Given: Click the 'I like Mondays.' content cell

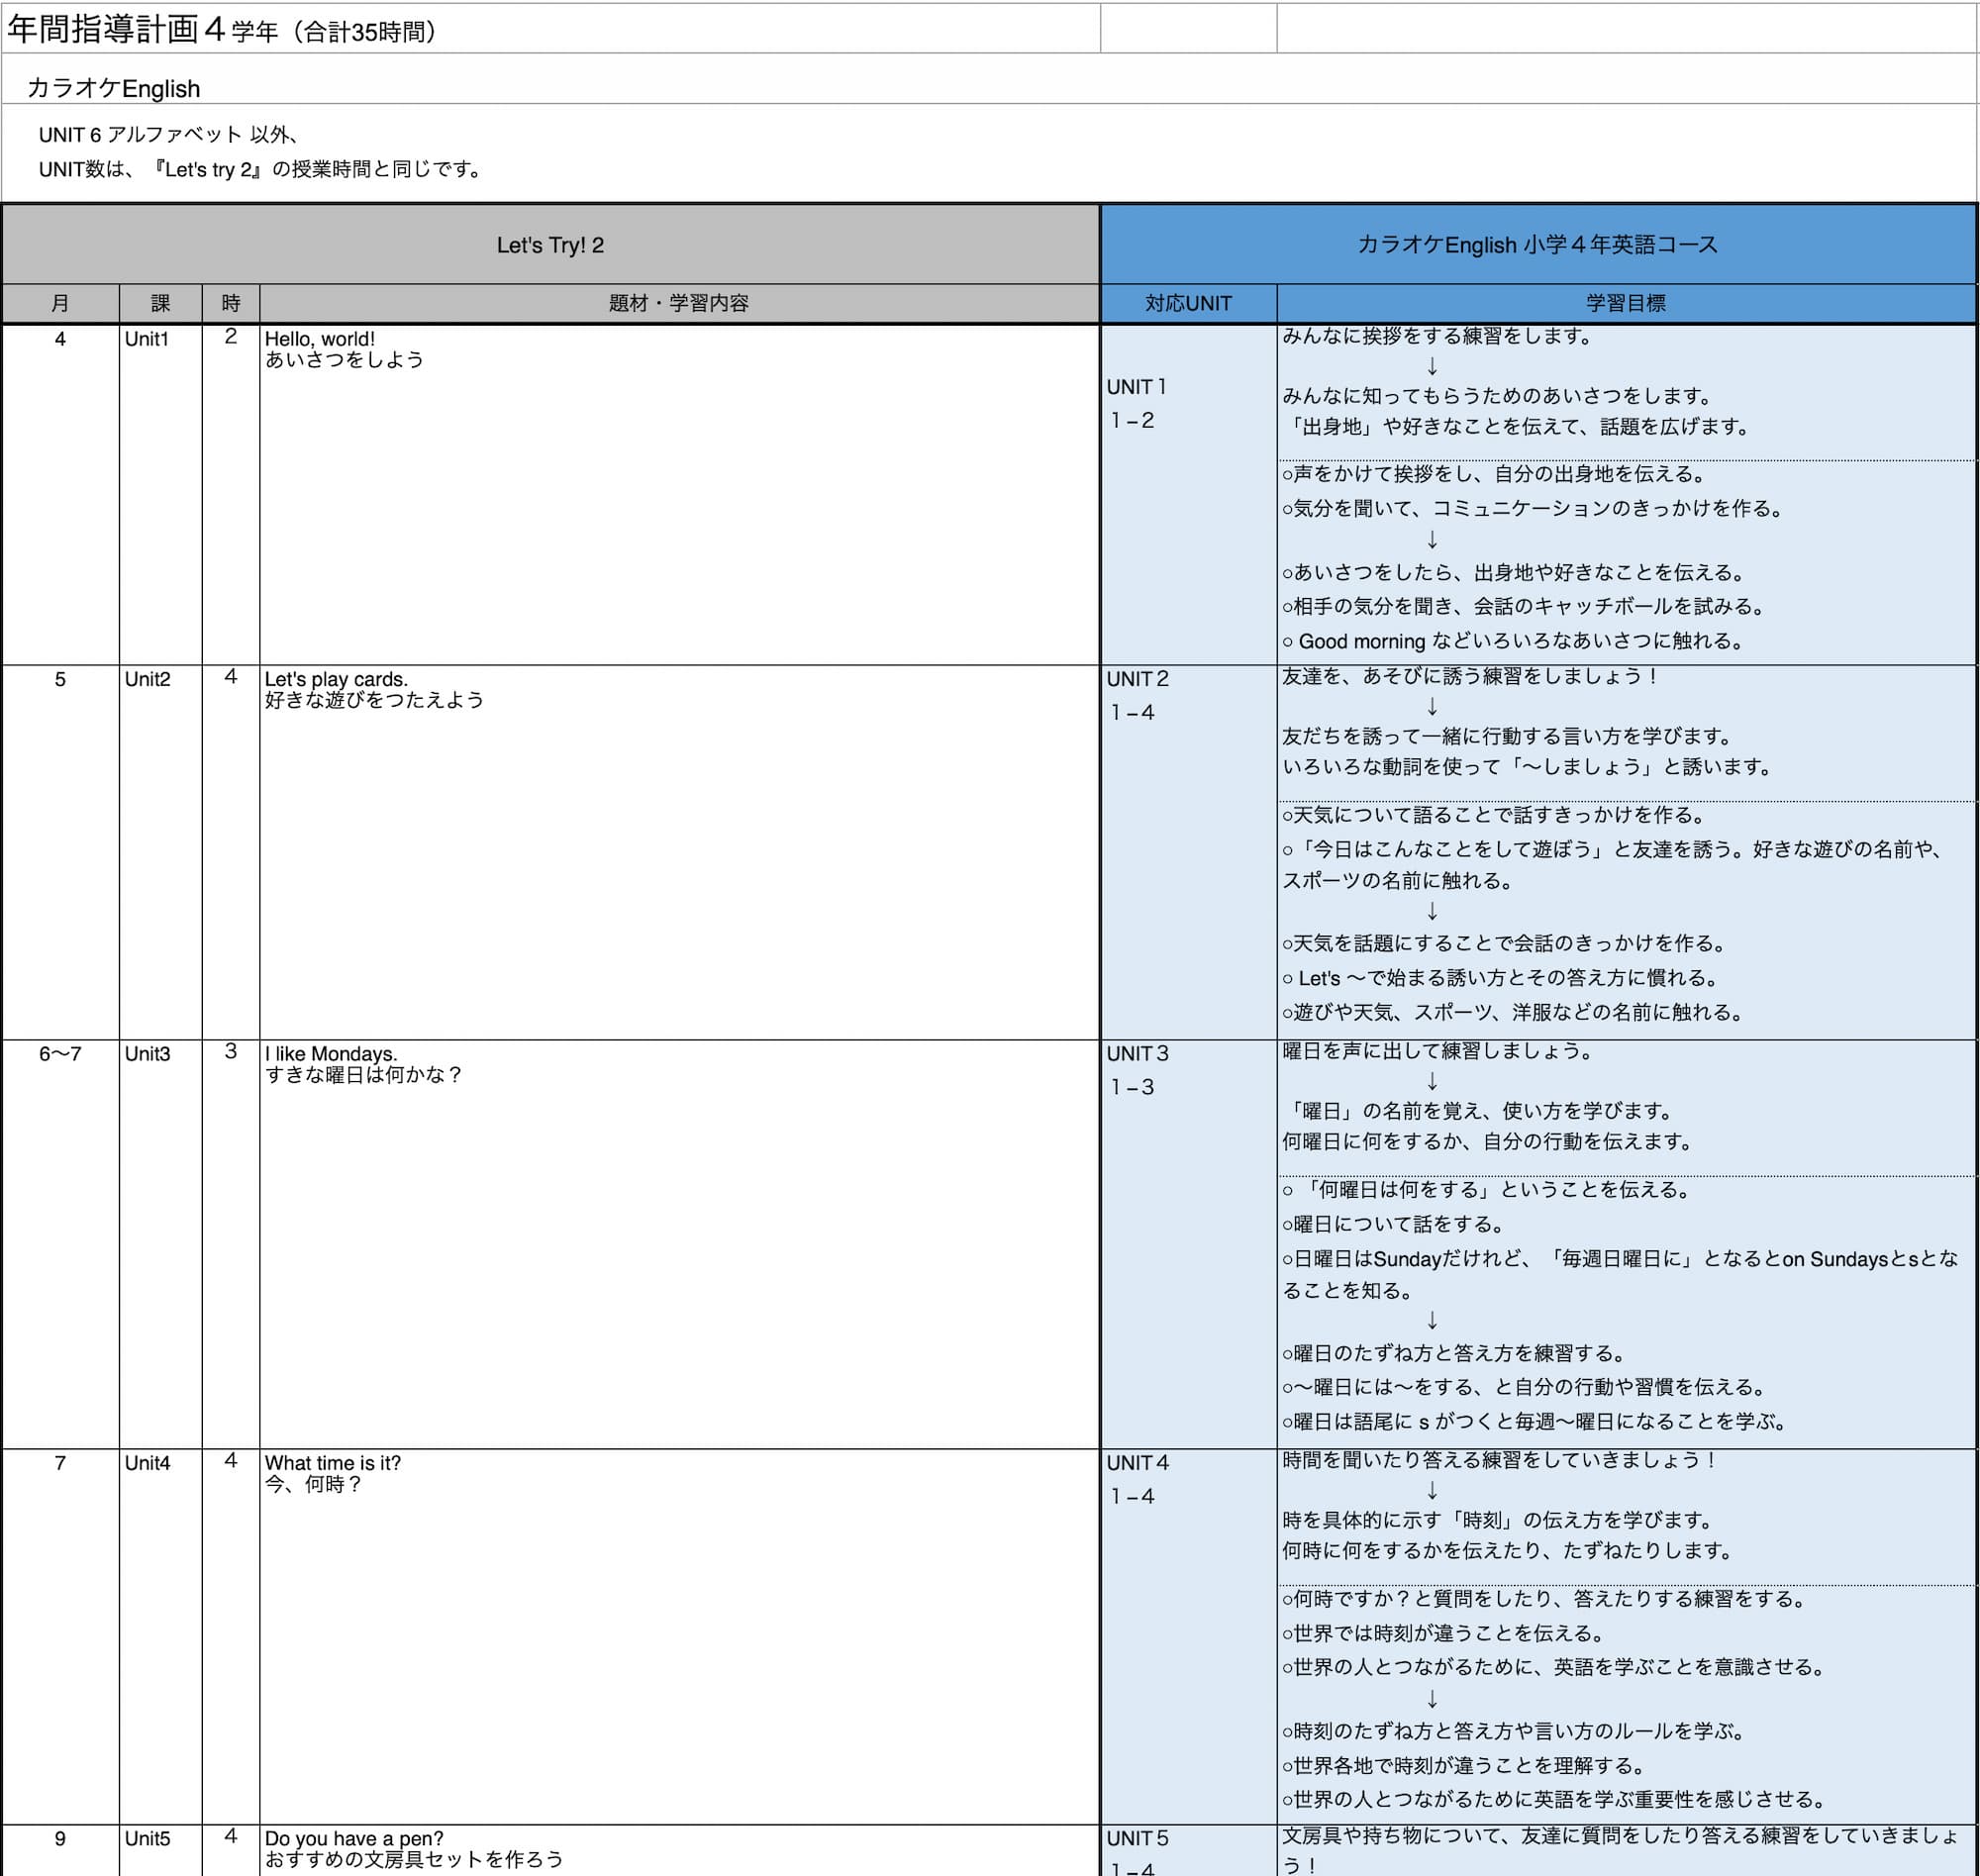Looking at the screenshot, I should point(679,1245).
